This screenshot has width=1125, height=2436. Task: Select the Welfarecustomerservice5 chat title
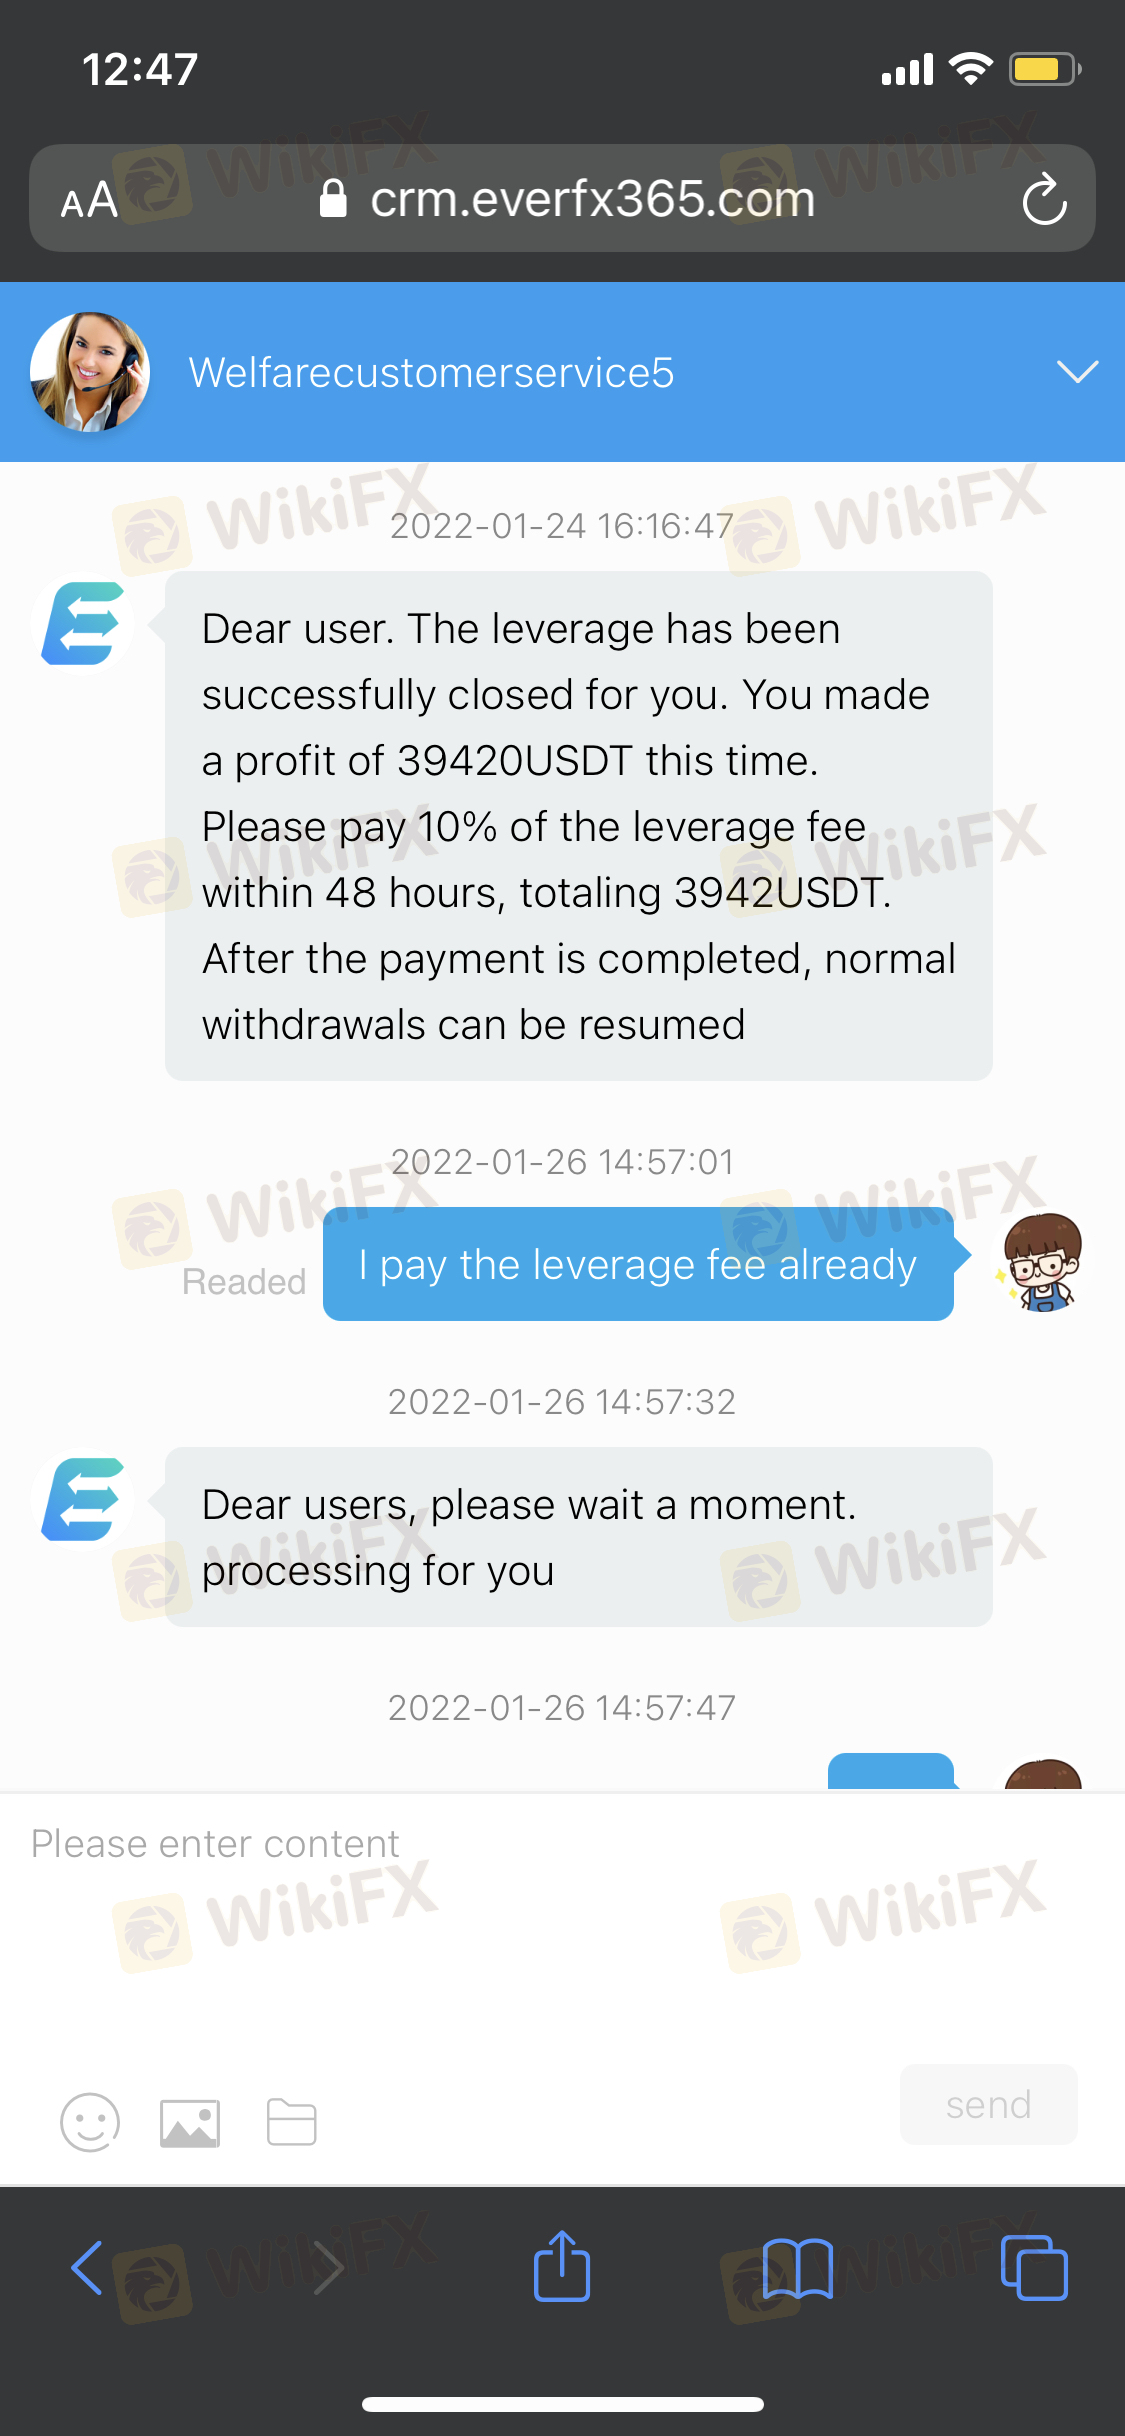[x=431, y=372]
